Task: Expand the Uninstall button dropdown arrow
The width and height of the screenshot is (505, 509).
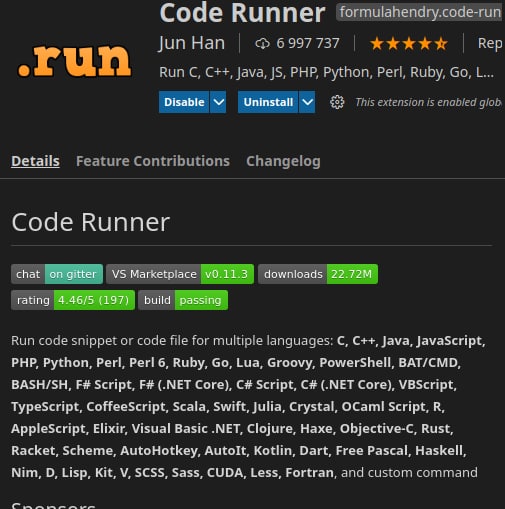Action: [307, 102]
